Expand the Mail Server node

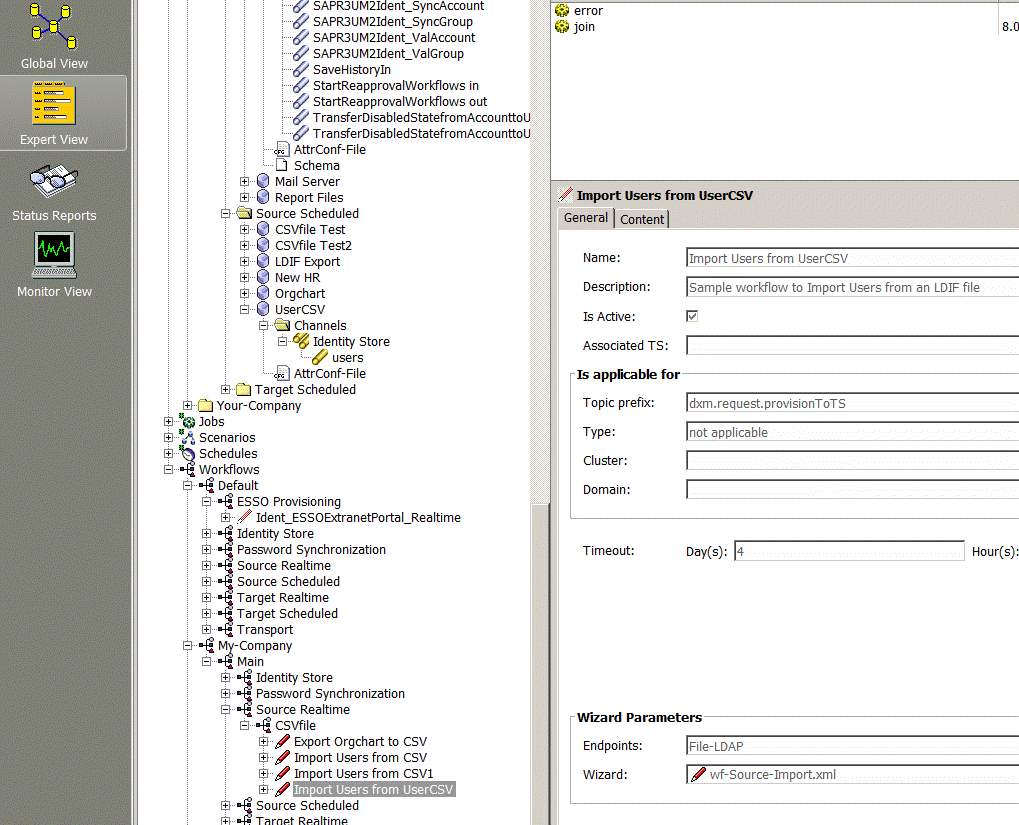point(245,181)
